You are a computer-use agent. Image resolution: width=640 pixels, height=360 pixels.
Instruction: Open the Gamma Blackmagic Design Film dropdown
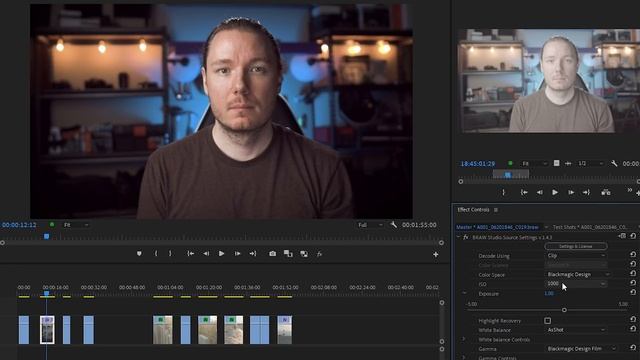pyautogui.click(x=581, y=349)
